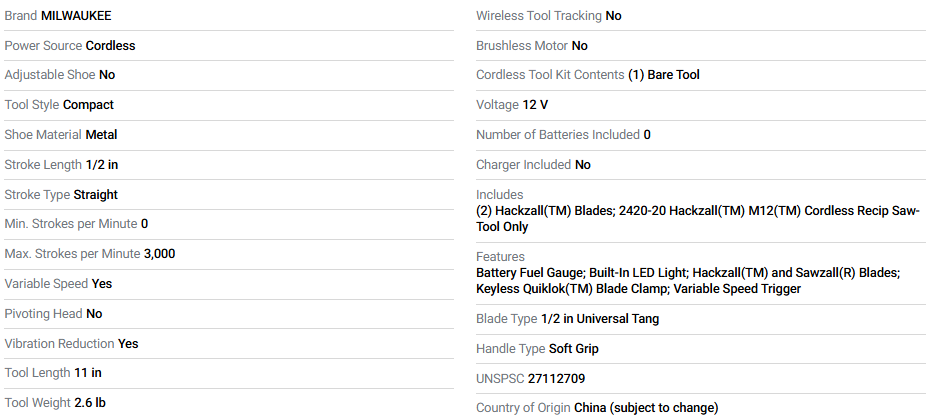
Task: Select the Brushless Motor No row
Action: pyautogui.click(x=700, y=46)
